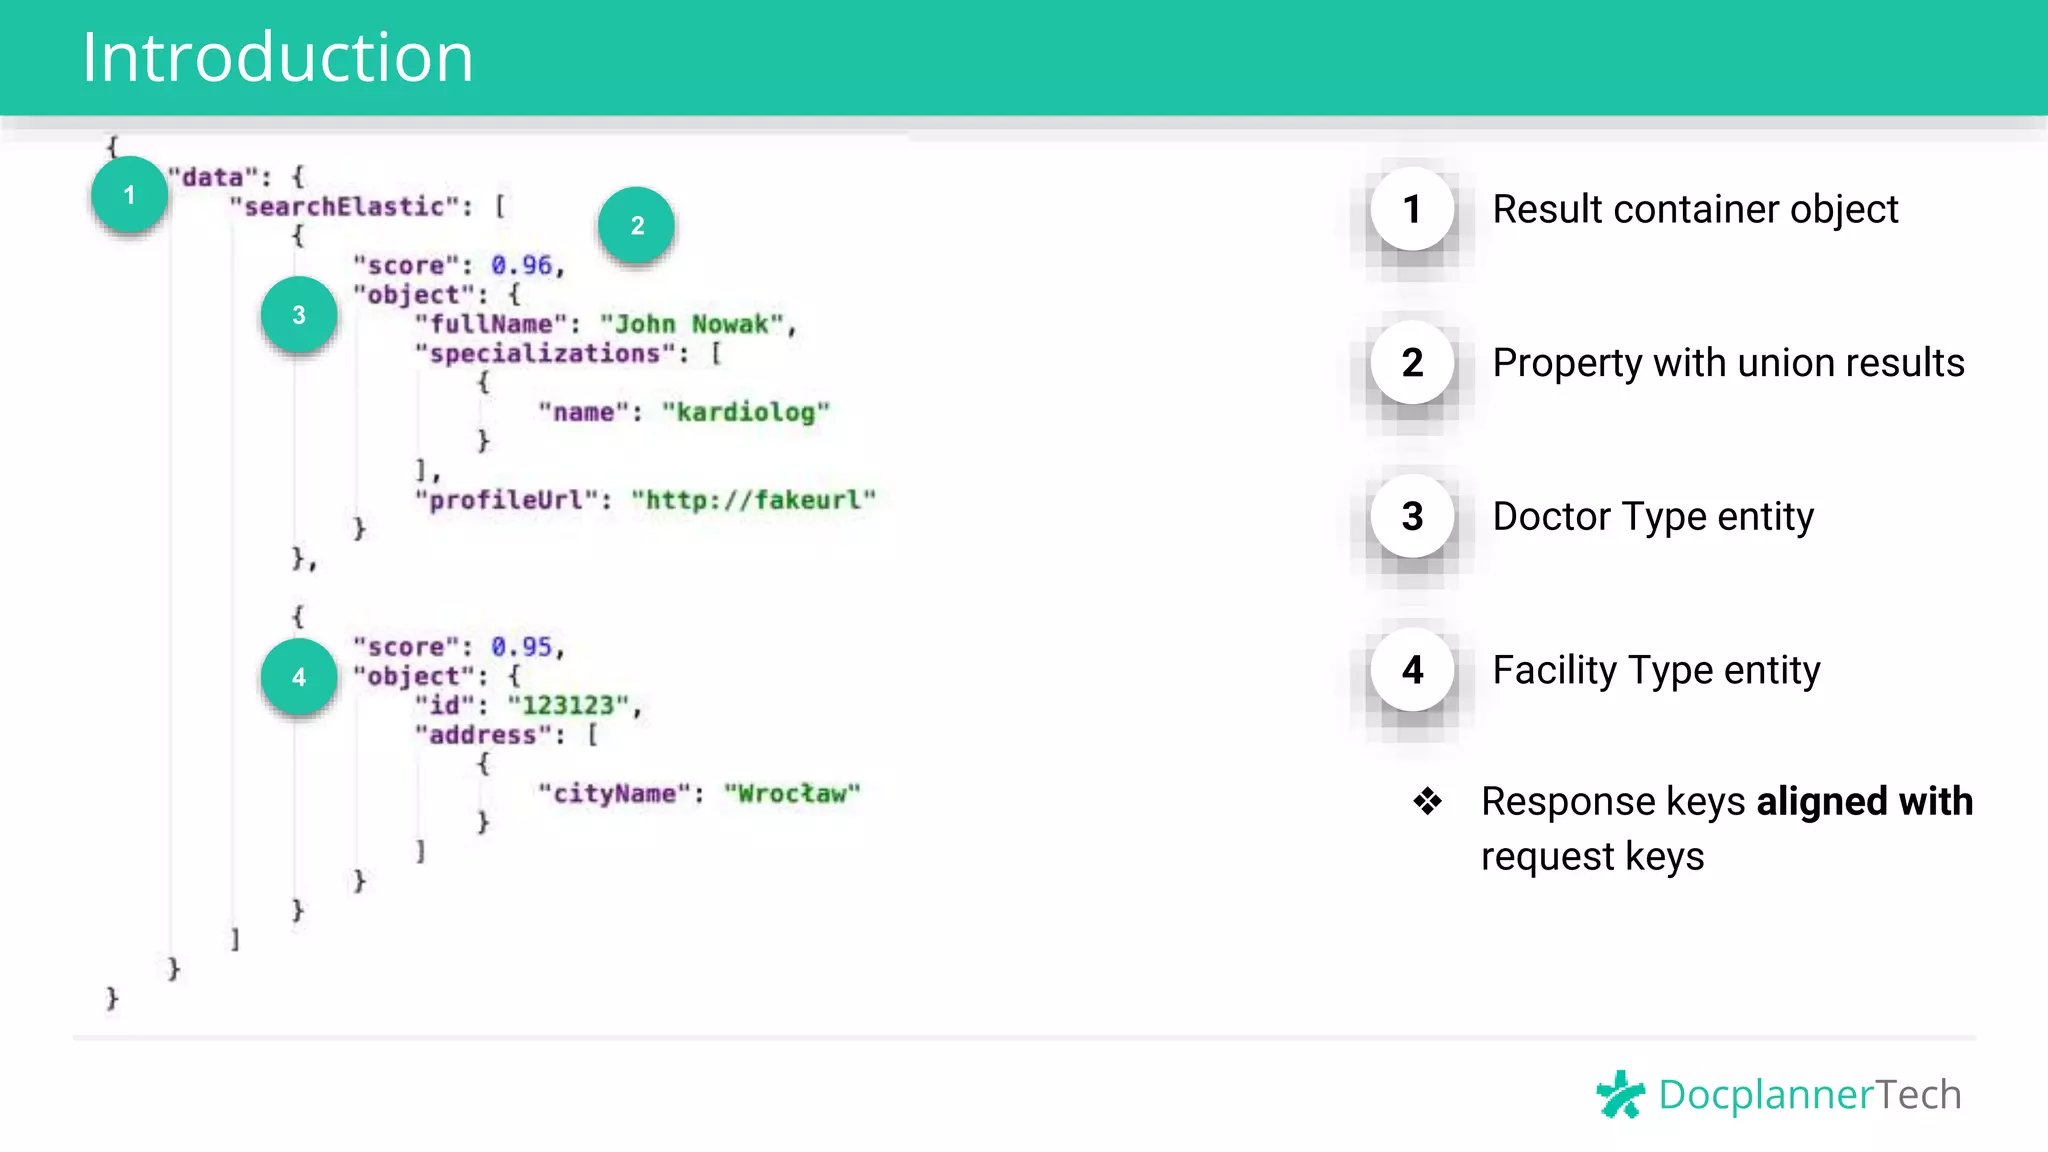The image size is (2048, 1152).
Task: Select the "Property with union results" label
Action: (x=1728, y=362)
